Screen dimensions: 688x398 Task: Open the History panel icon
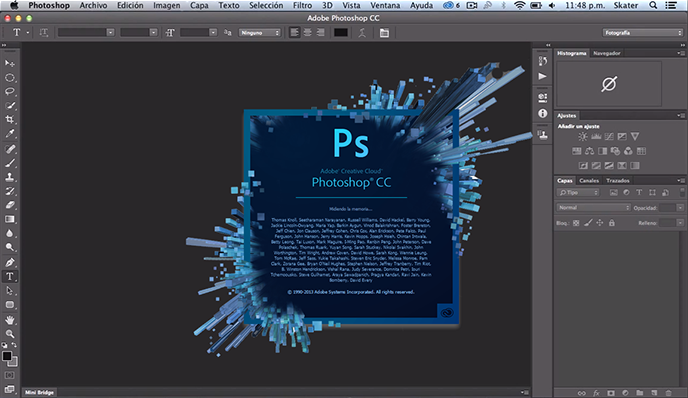pyautogui.click(x=543, y=61)
